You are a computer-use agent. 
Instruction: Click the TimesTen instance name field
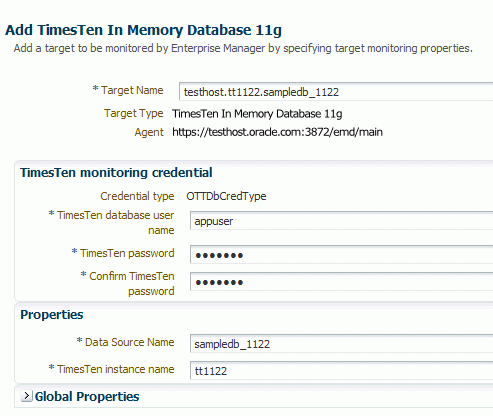[341, 370]
